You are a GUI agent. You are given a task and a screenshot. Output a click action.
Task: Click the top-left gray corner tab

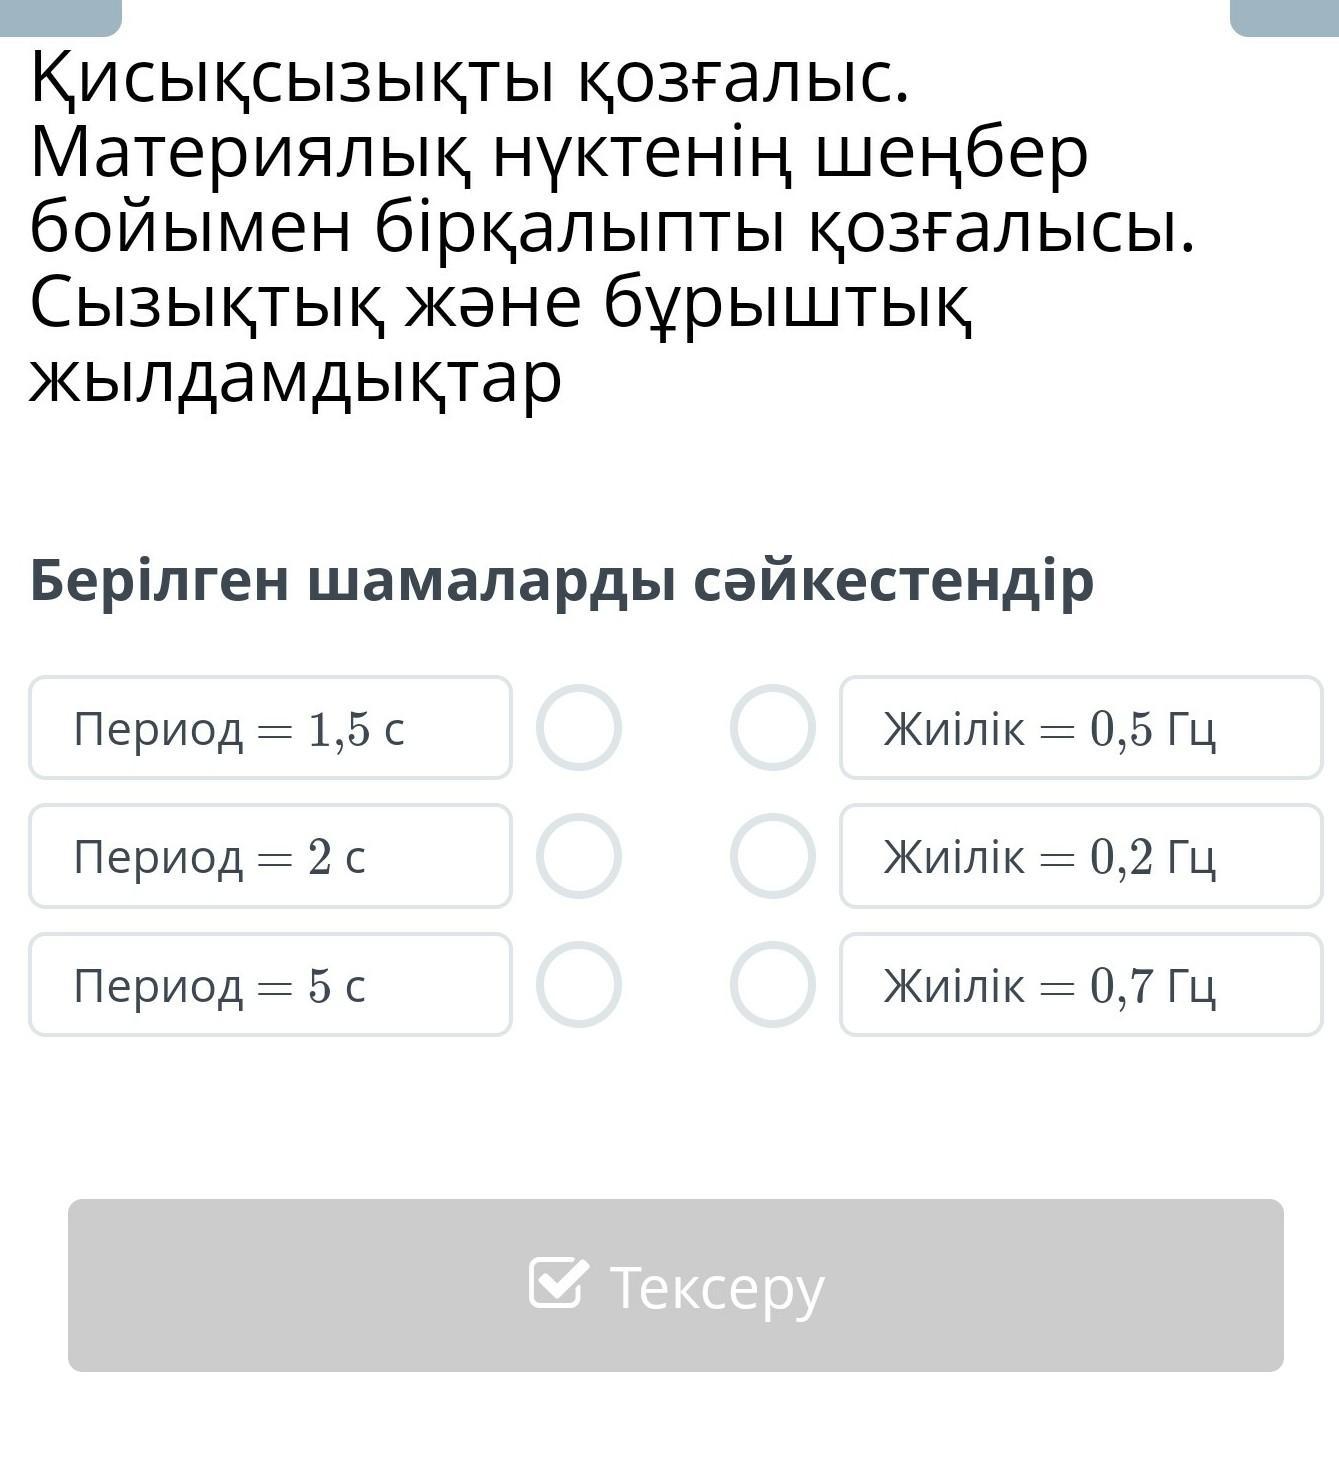[60, 16]
